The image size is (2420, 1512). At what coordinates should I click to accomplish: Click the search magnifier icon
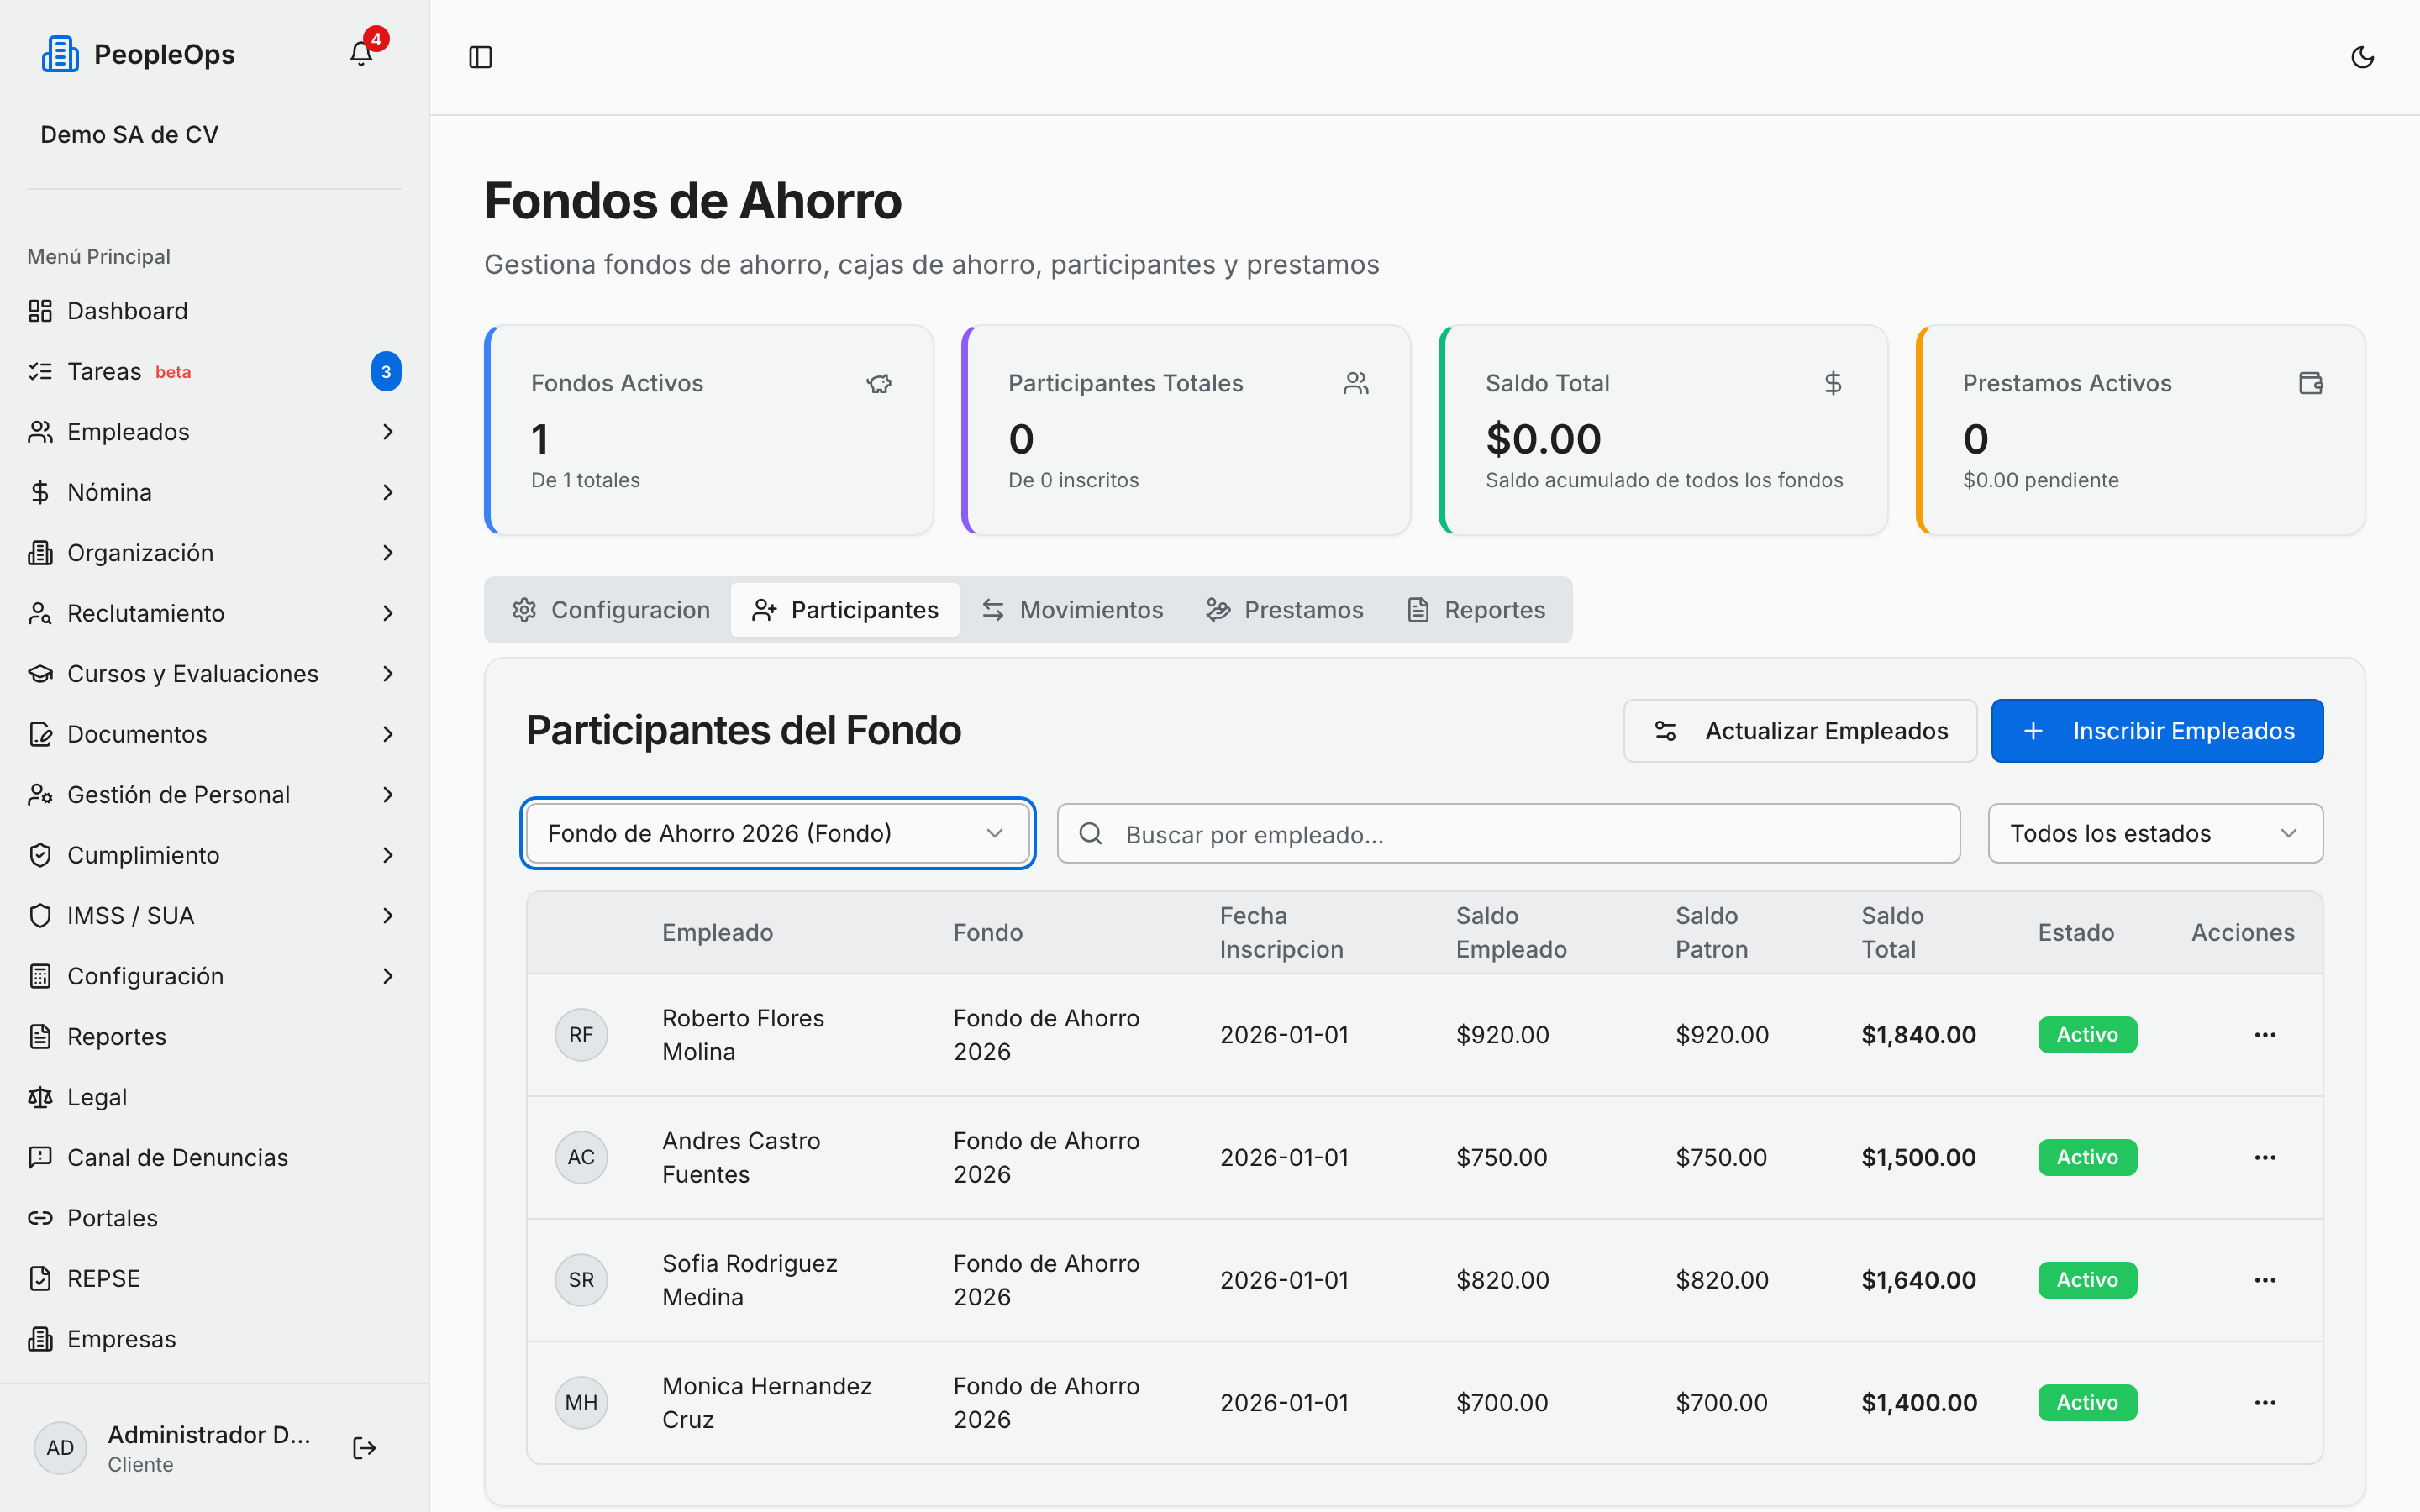pos(1091,833)
